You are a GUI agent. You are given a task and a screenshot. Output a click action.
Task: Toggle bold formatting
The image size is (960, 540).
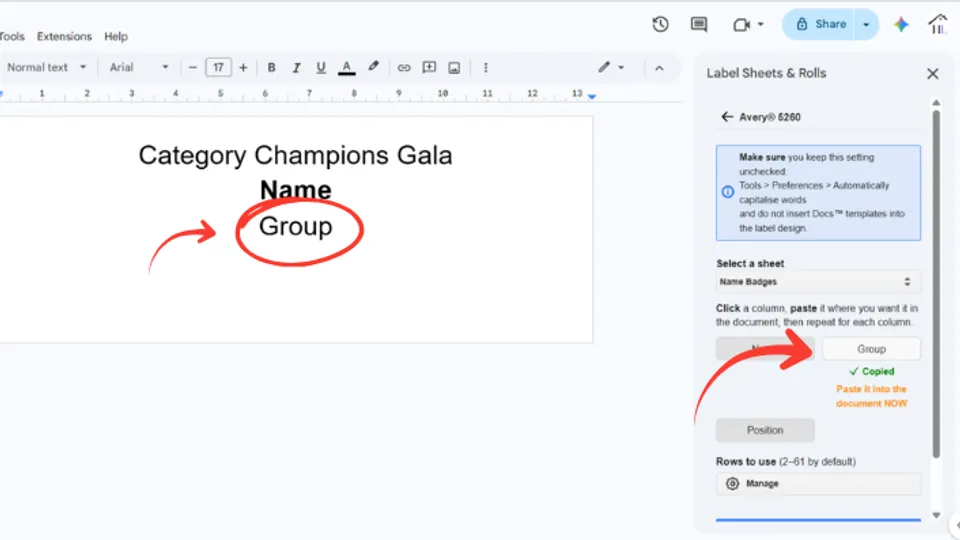[x=271, y=67]
